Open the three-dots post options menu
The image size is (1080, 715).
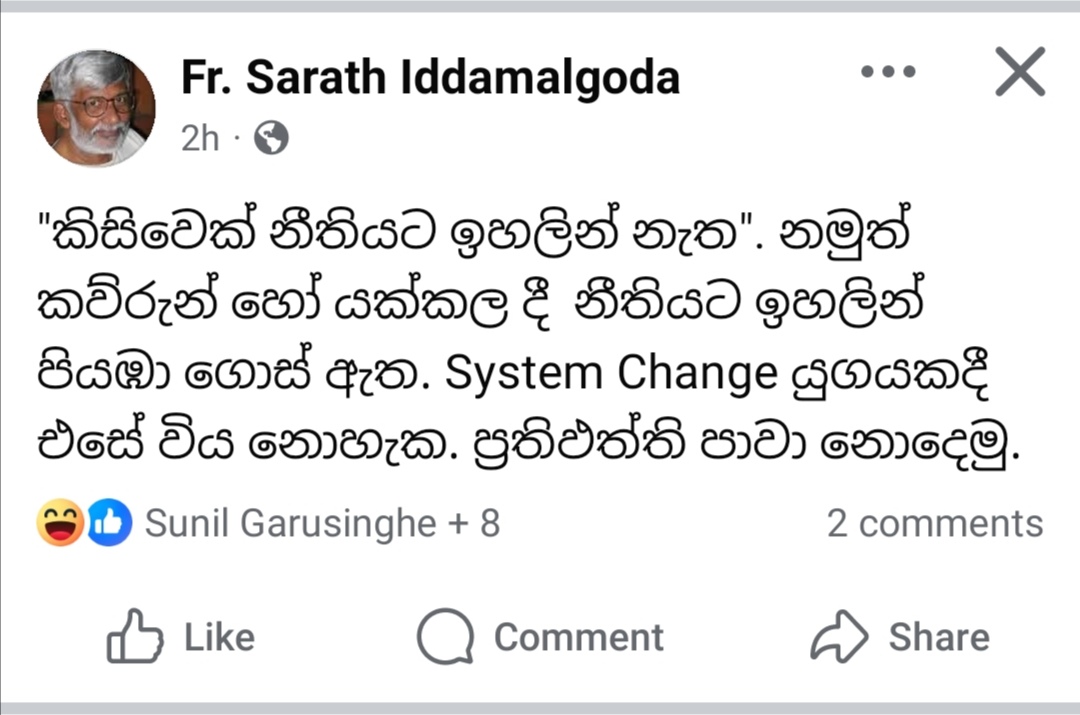(x=887, y=72)
